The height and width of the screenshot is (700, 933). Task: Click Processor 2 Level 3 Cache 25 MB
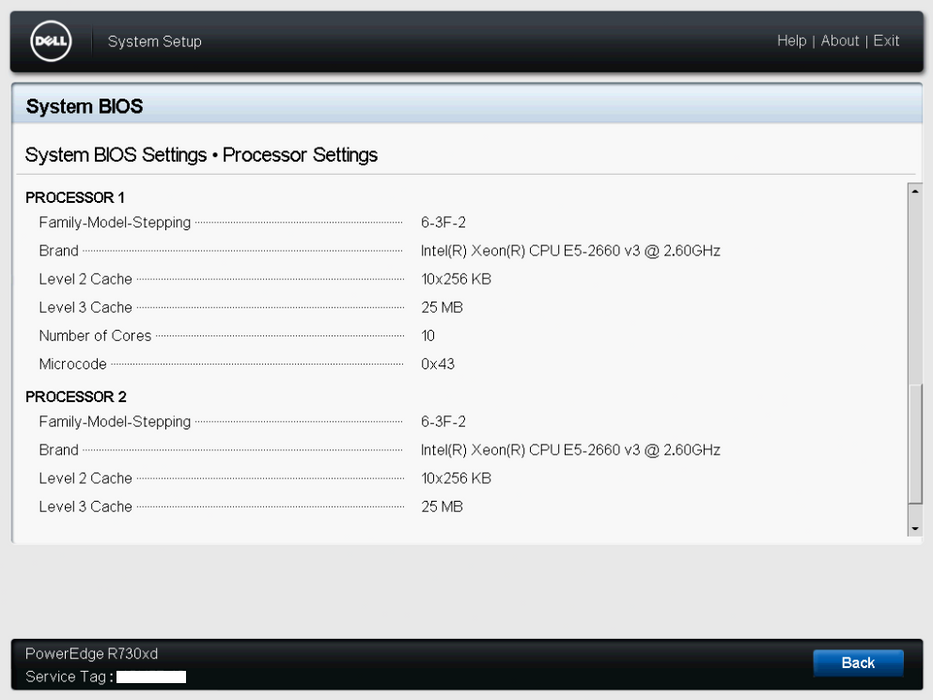[442, 507]
